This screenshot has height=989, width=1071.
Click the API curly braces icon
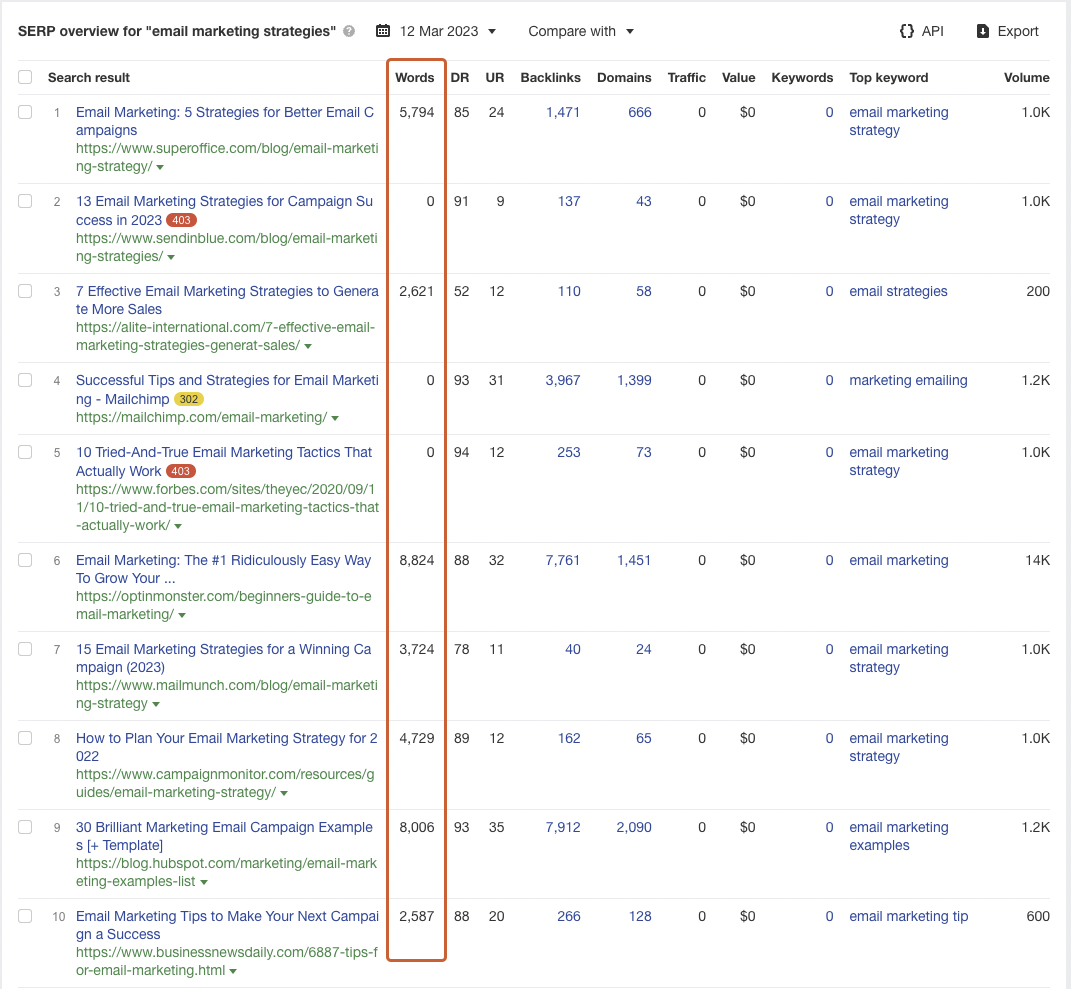click(x=906, y=31)
